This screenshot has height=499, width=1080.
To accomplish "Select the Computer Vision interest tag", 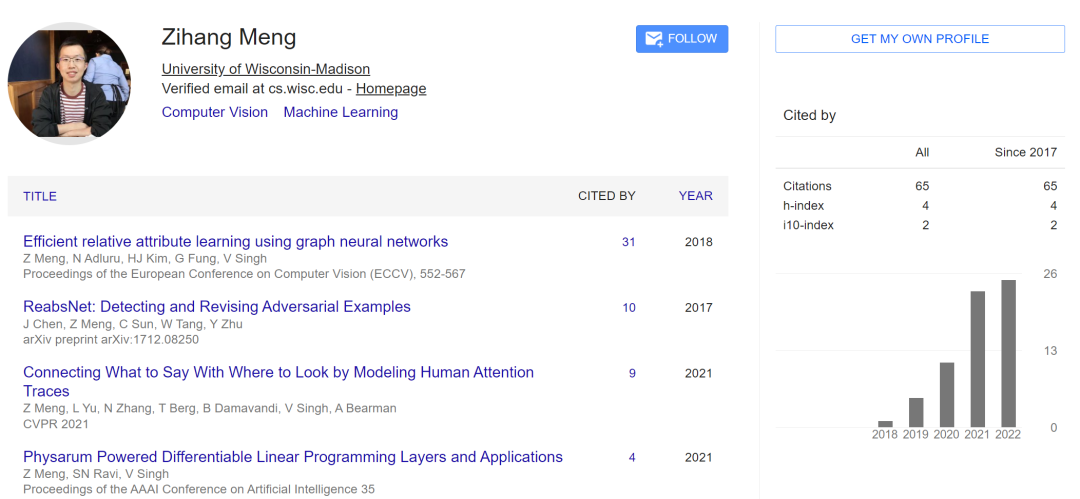I will (x=215, y=112).
